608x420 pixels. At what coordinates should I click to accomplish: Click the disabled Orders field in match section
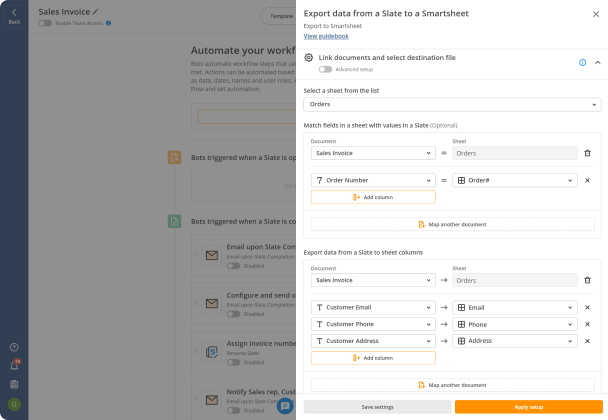click(515, 153)
